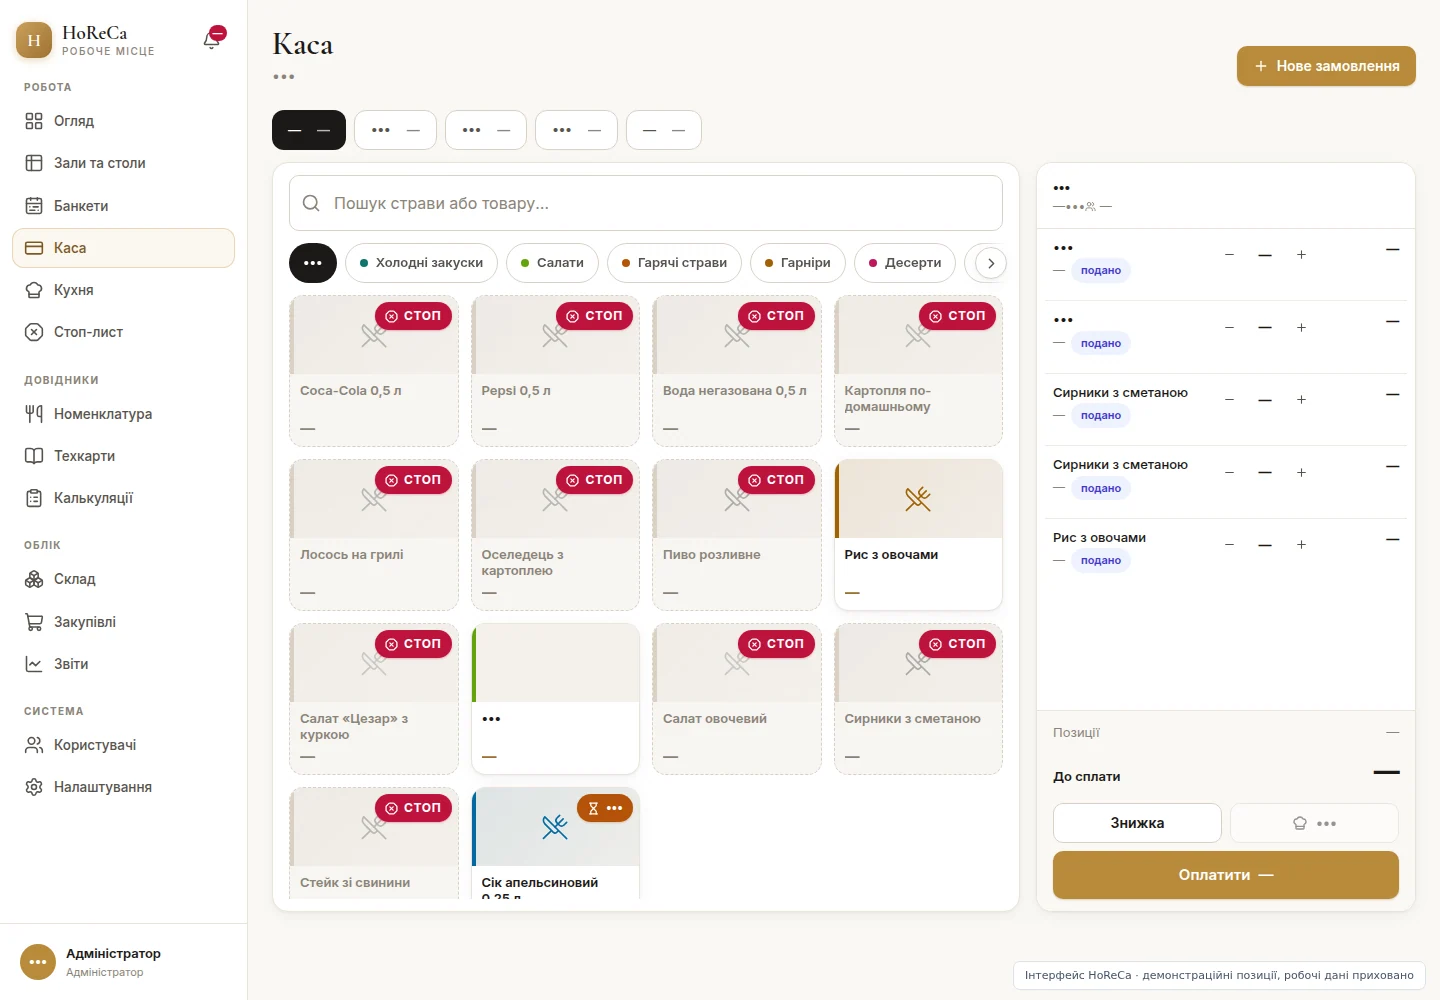Open Звіти via the chart icon
This screenshot has width=1440, height=1000.
tap(34, 664)
